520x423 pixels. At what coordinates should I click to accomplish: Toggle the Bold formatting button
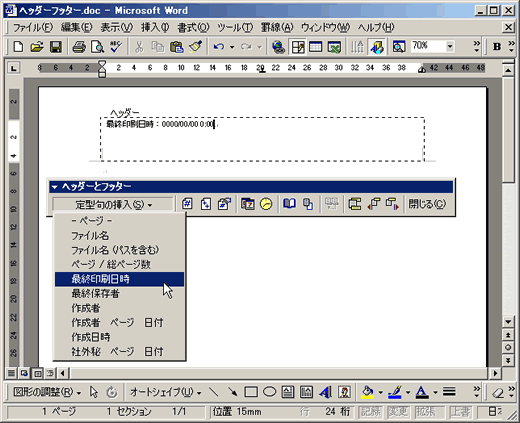497,47
